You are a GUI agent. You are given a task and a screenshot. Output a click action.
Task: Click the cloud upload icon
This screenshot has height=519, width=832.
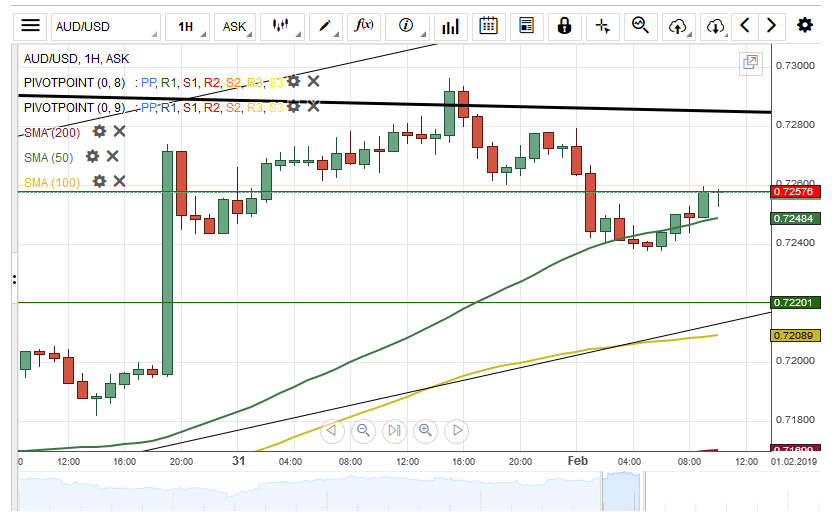[679, 26]
